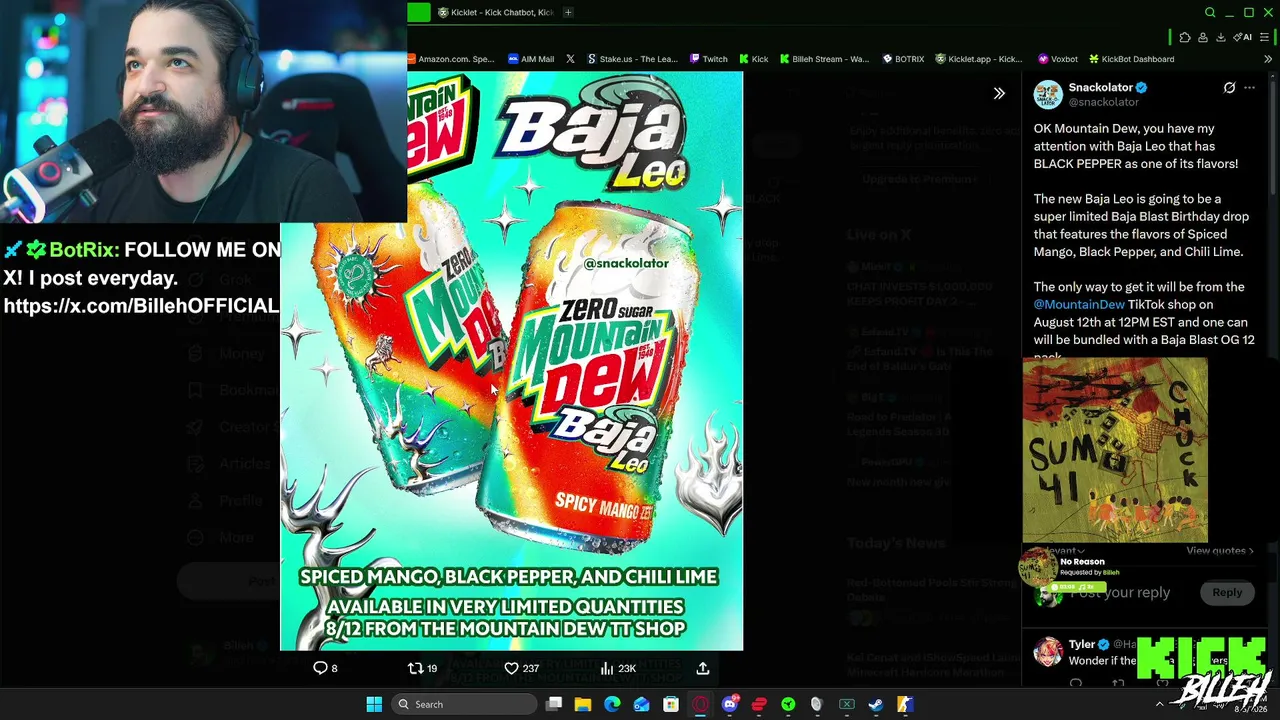Image resolution: width=1280 pixels, height=720 pixels.
Task: Open Snackolator profile avatar
Action: click(1048, 94)
